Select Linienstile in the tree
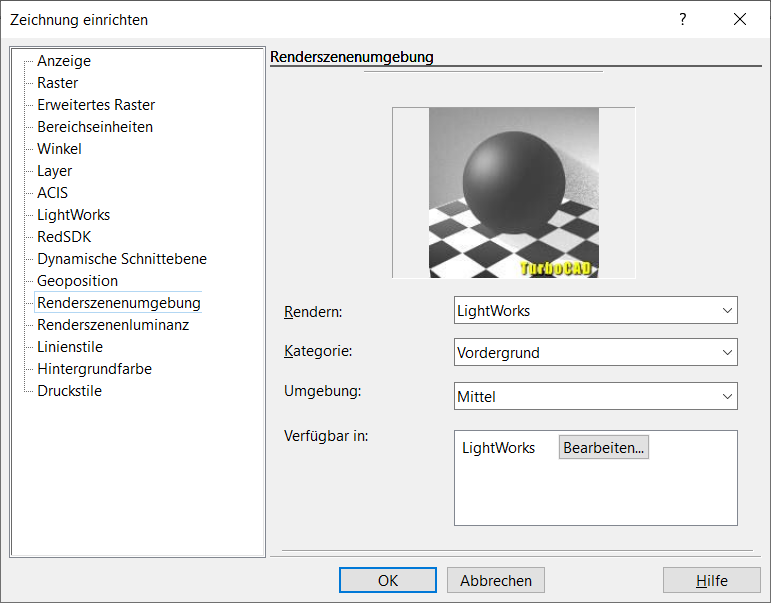The height and width of the screenshot is (603, 771). click(x=70, y=347)
